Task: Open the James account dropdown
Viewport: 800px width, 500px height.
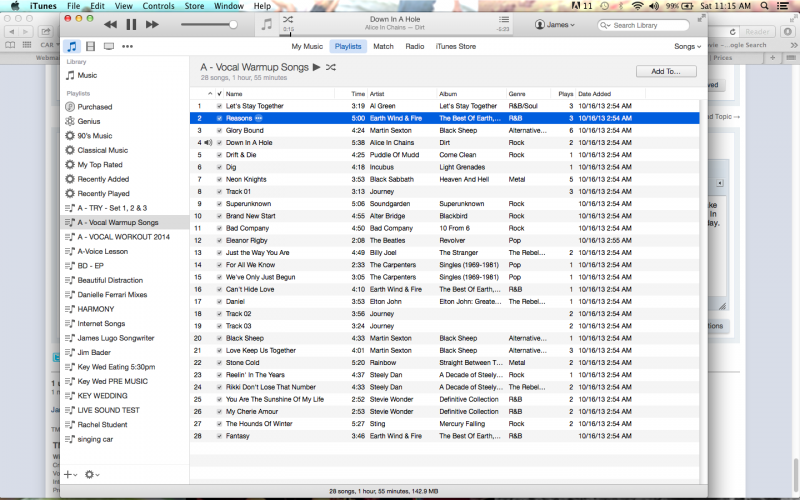Action: (x=555, y=24)
